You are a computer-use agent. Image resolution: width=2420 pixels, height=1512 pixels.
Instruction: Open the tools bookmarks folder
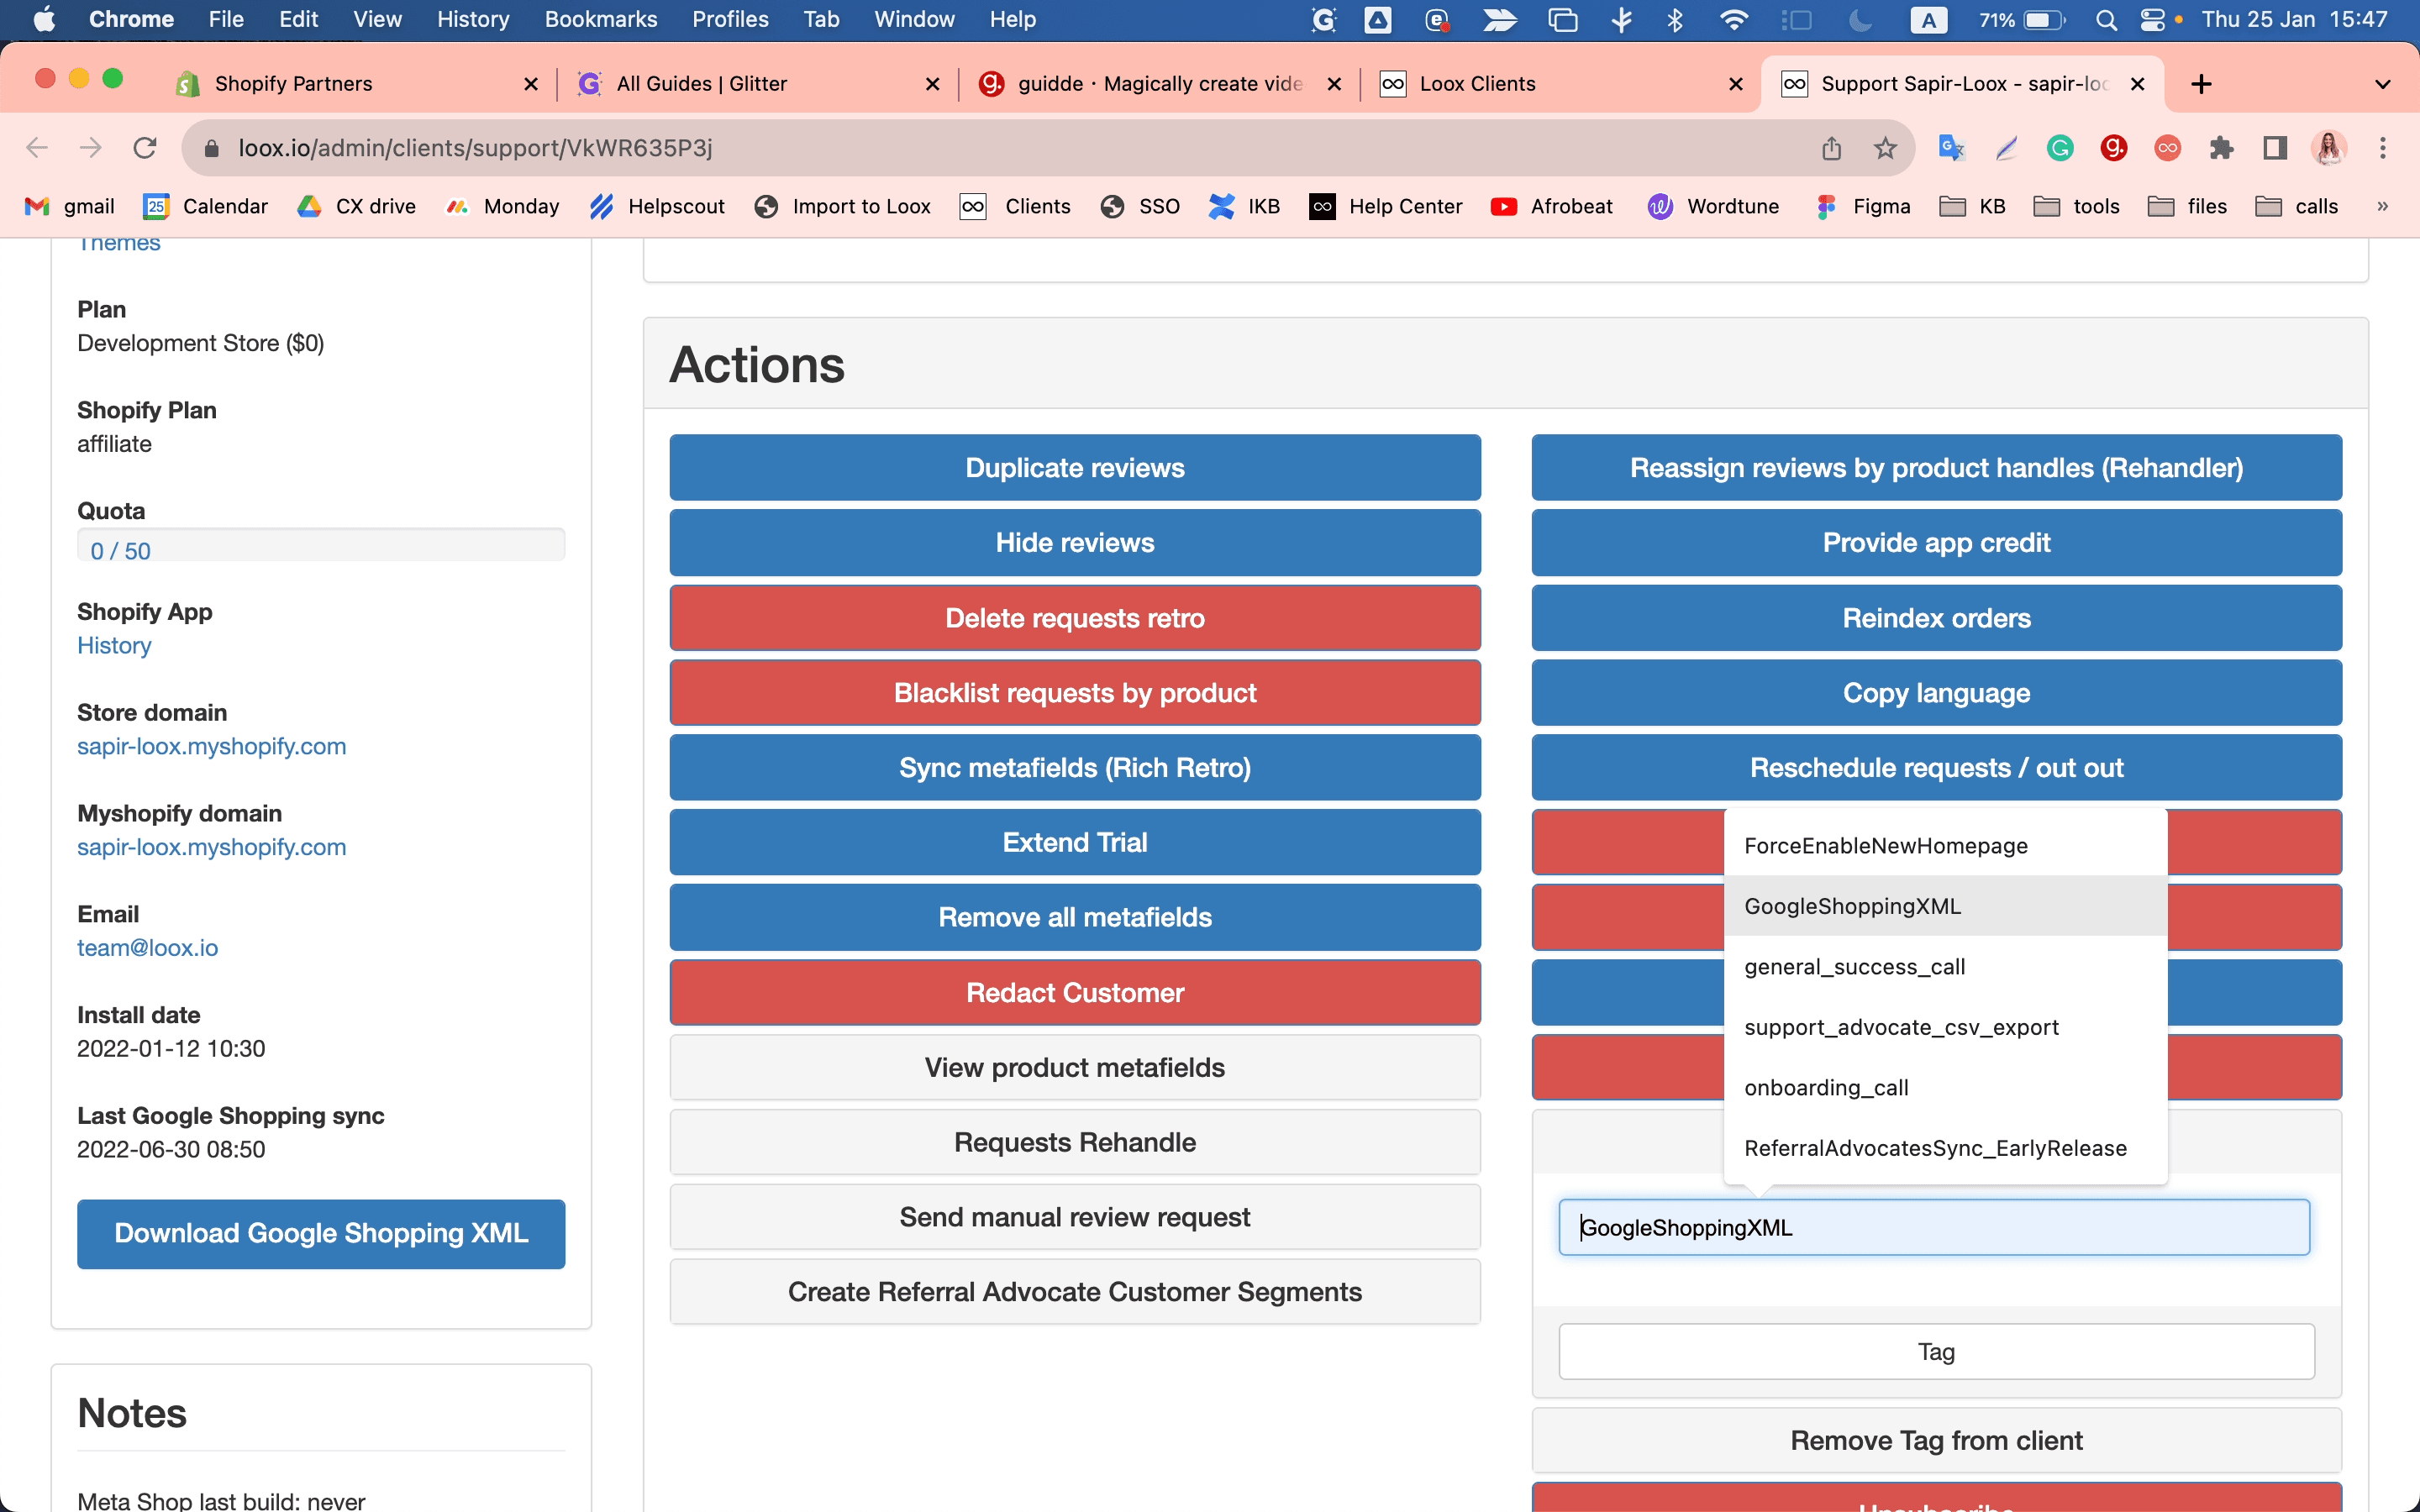coord(2076,206)
